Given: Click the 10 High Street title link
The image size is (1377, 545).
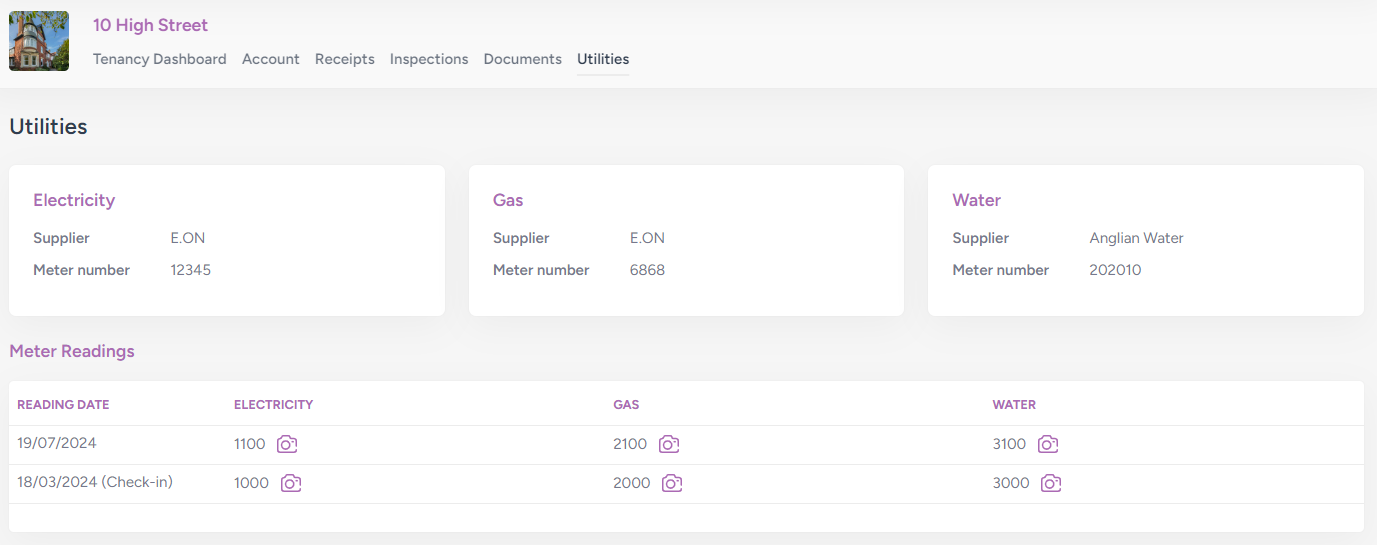Looking at the screenshot, I should point(150,25).
